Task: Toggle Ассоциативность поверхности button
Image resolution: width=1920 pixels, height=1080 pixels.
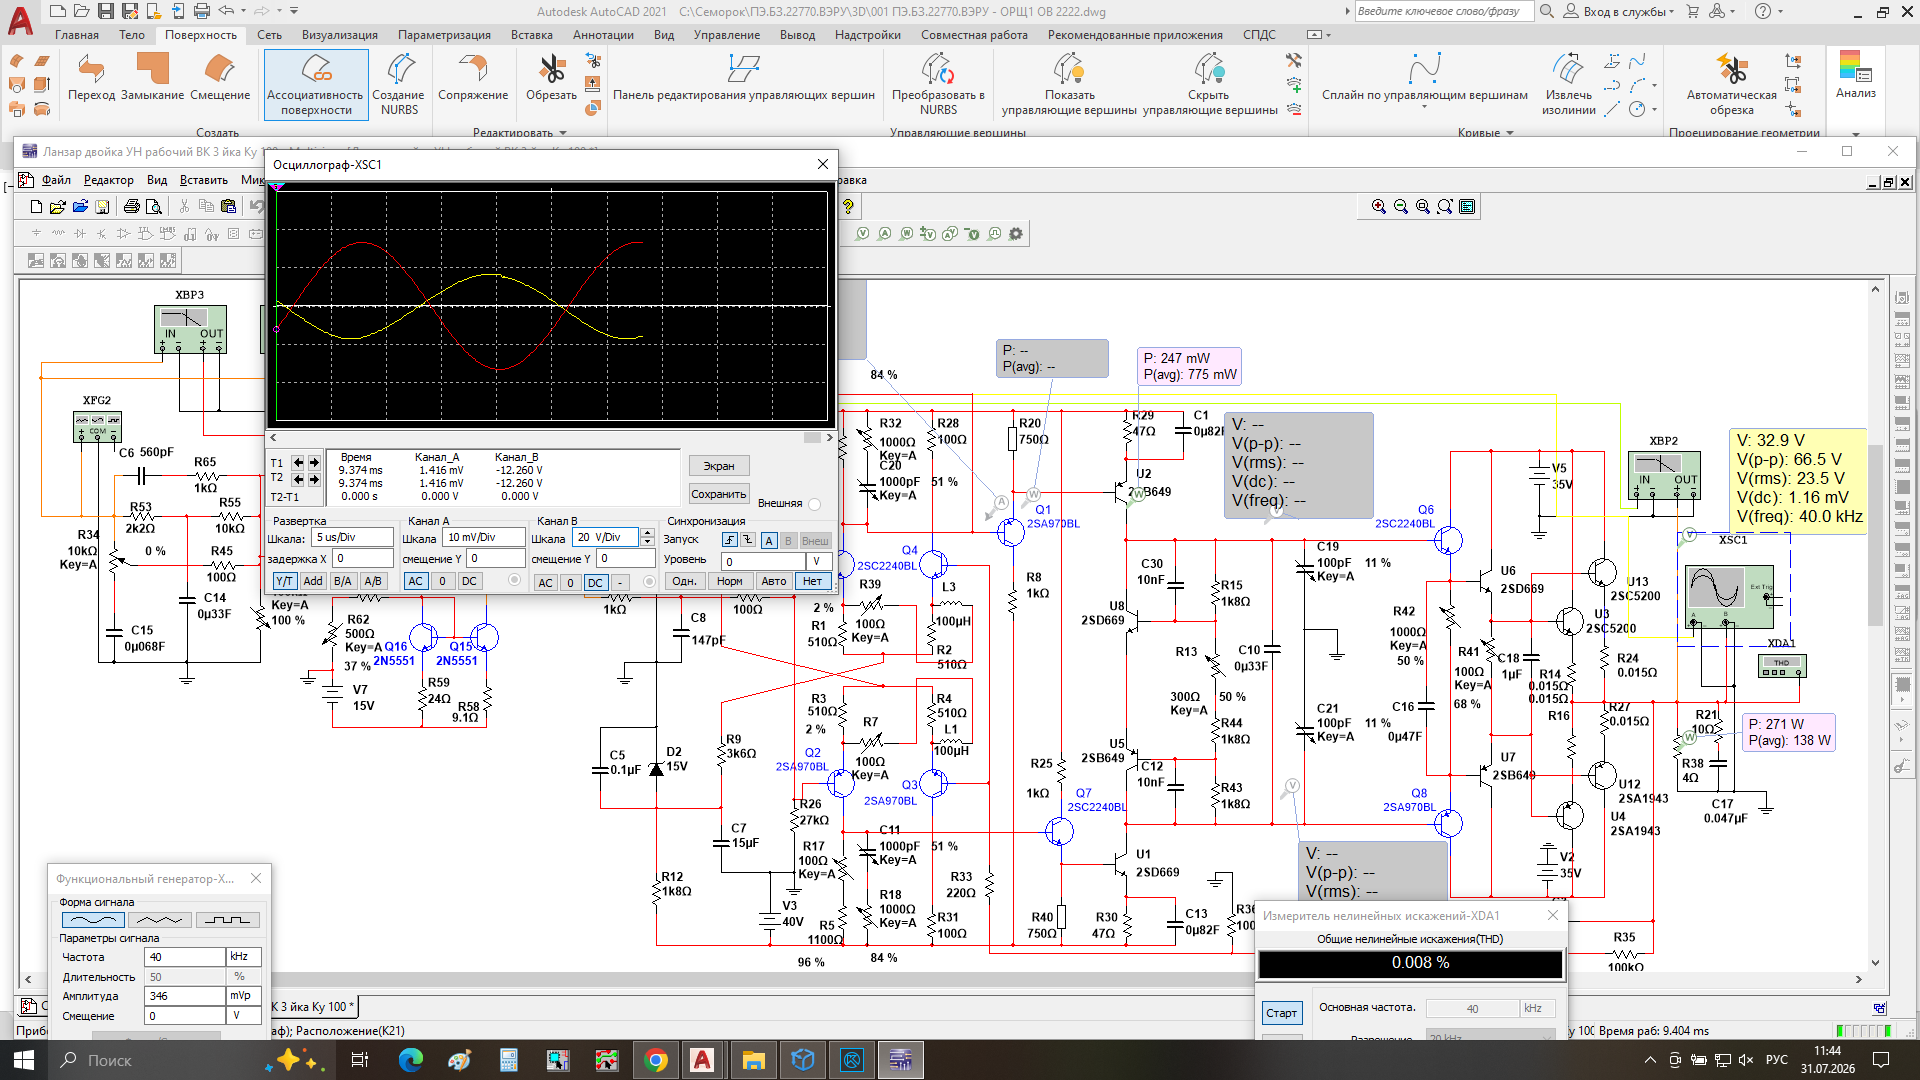Action: click(316, 85)
